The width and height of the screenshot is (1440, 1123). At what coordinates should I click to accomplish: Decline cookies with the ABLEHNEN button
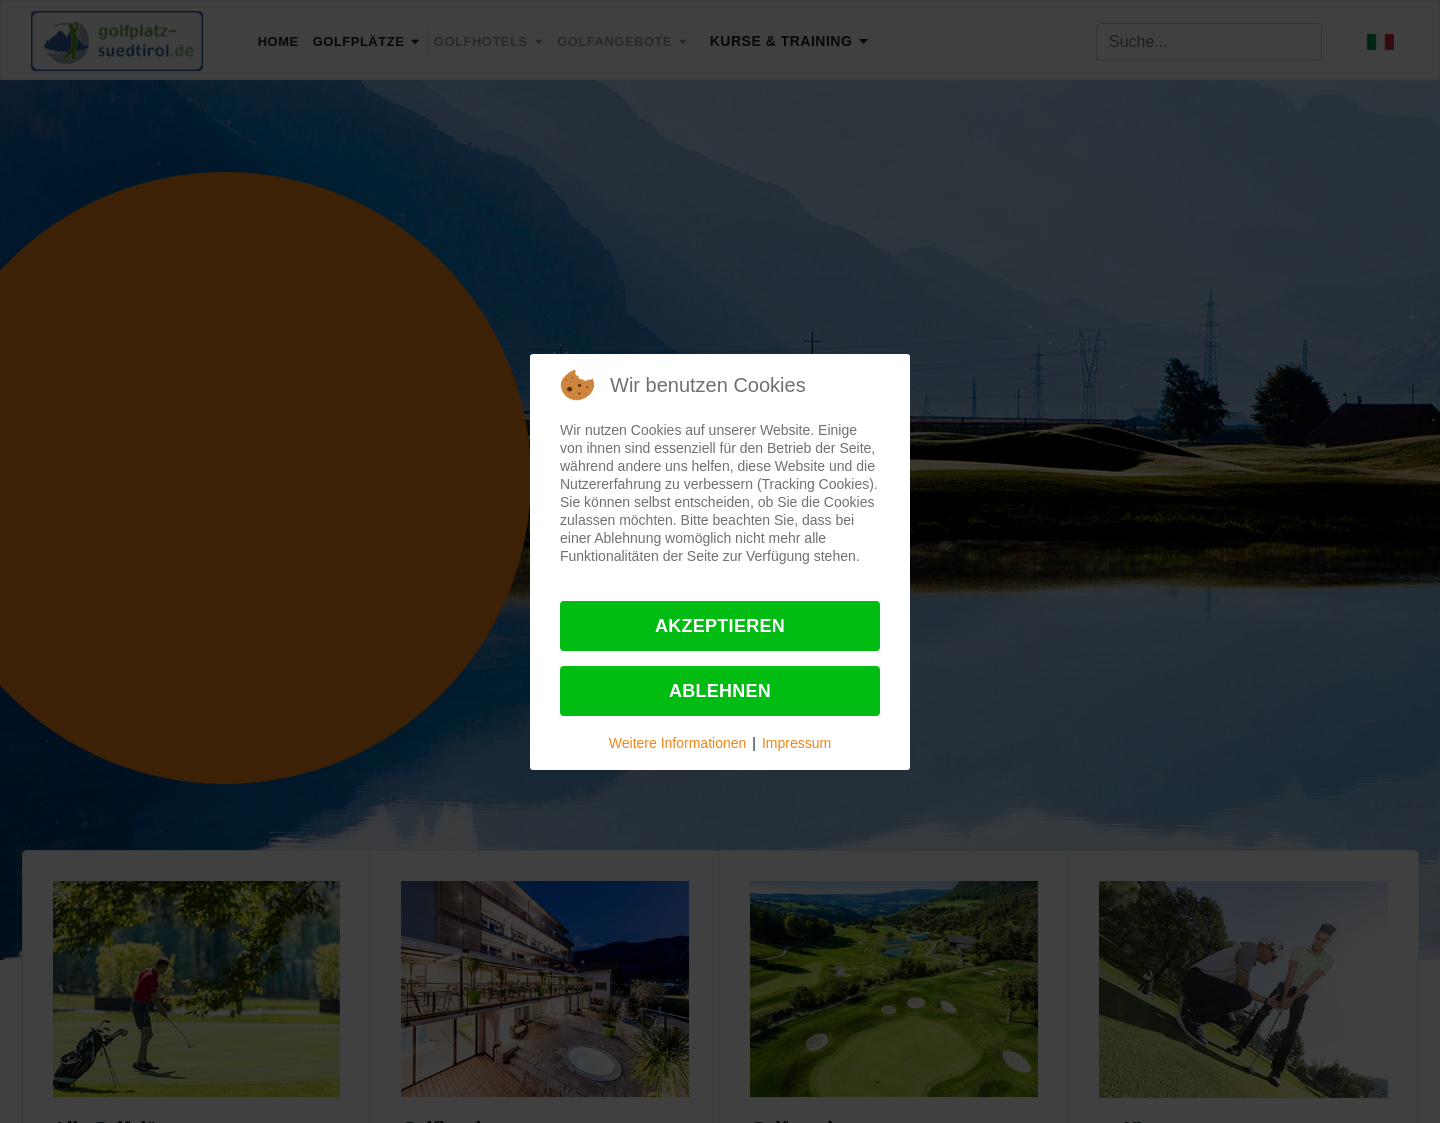[x=720, y=691]
